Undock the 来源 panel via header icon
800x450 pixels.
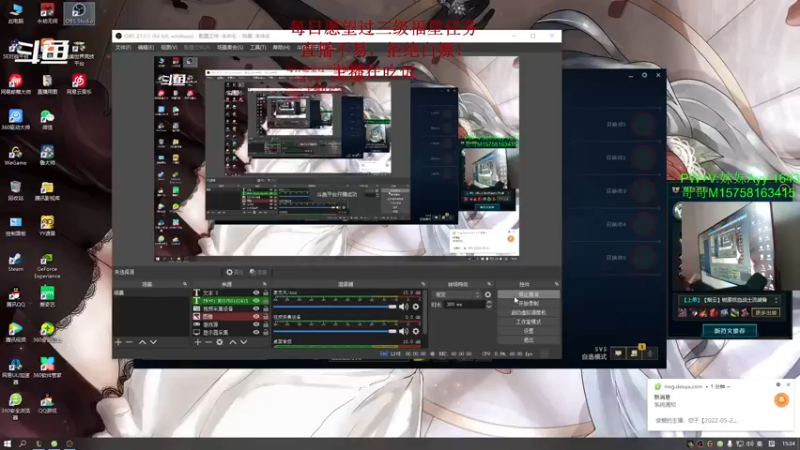tap(264, 284)
